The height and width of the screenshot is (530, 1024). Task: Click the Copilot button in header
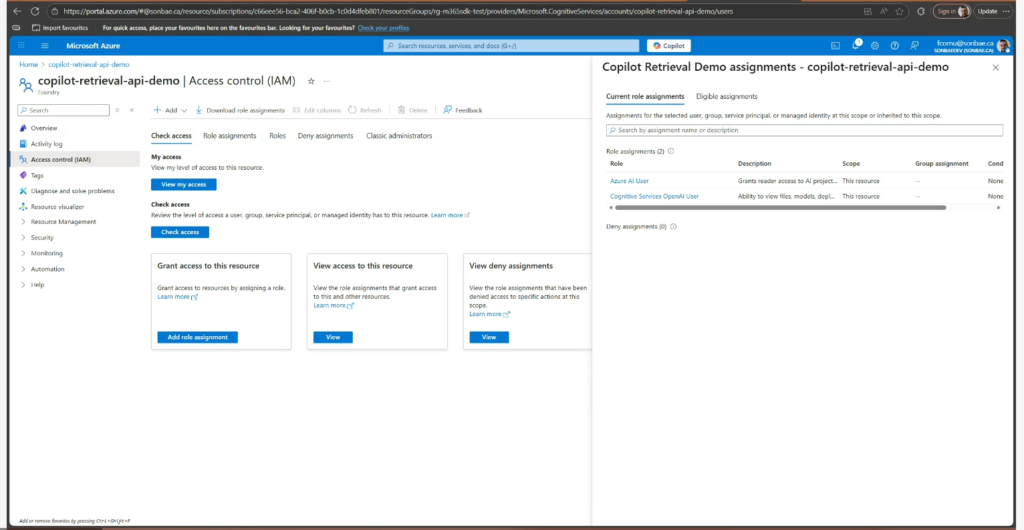pos(669,46)
